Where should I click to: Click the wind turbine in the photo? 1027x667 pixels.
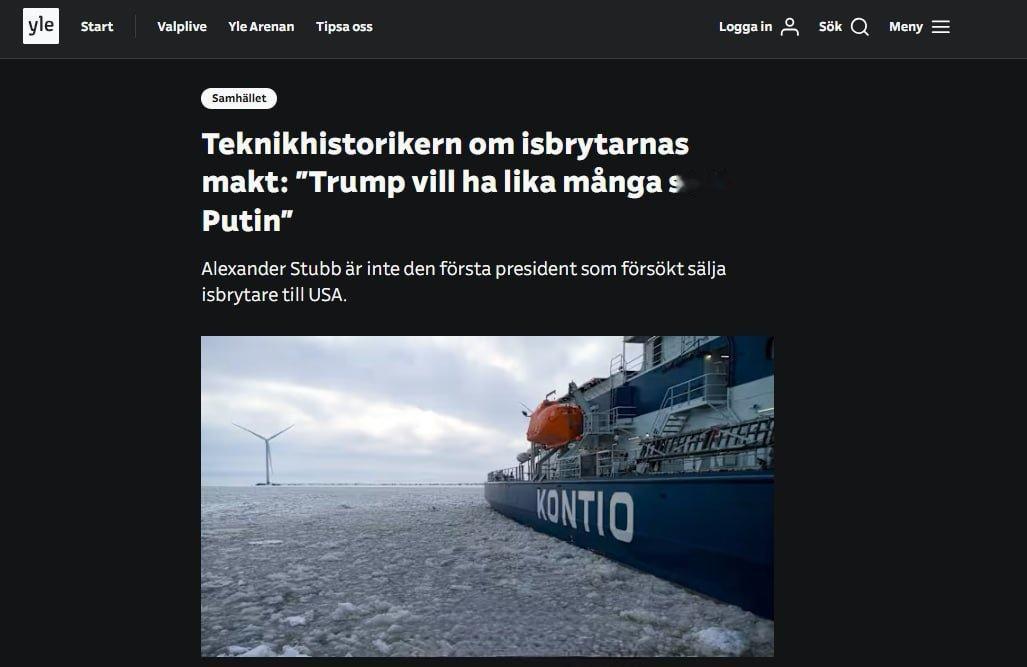click(x=266, y=453)
